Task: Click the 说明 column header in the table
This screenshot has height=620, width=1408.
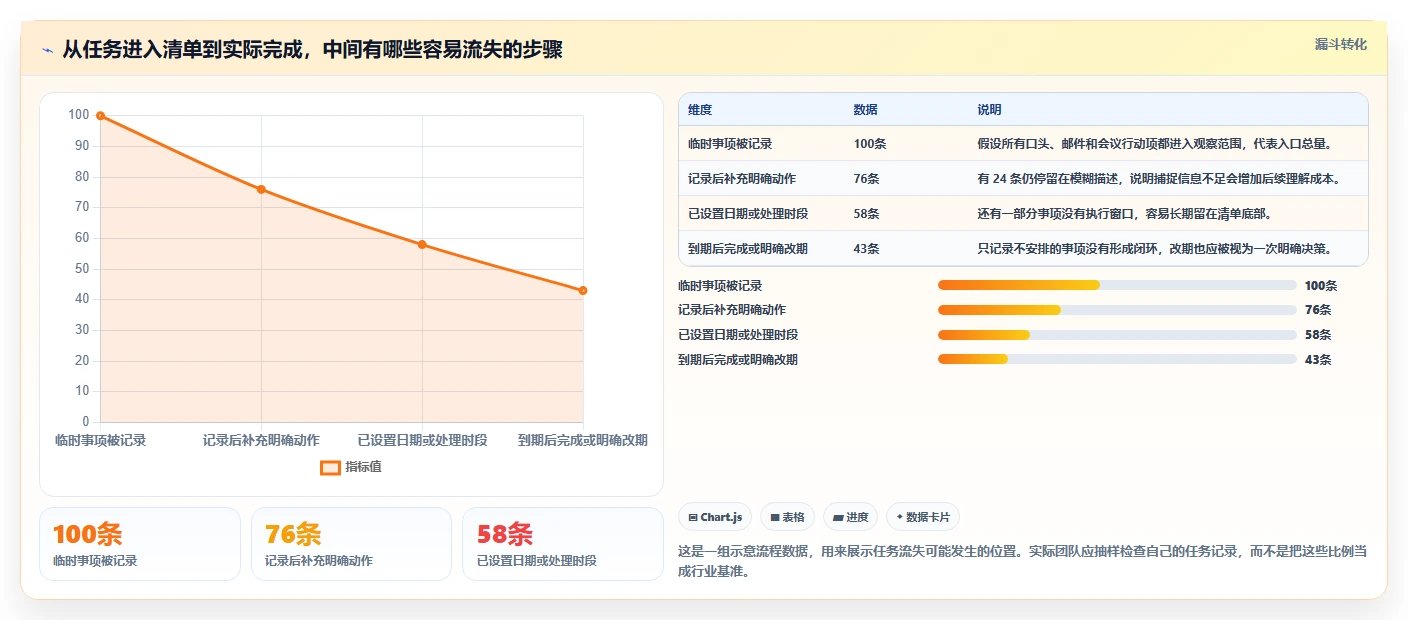Action: point(990,110)
